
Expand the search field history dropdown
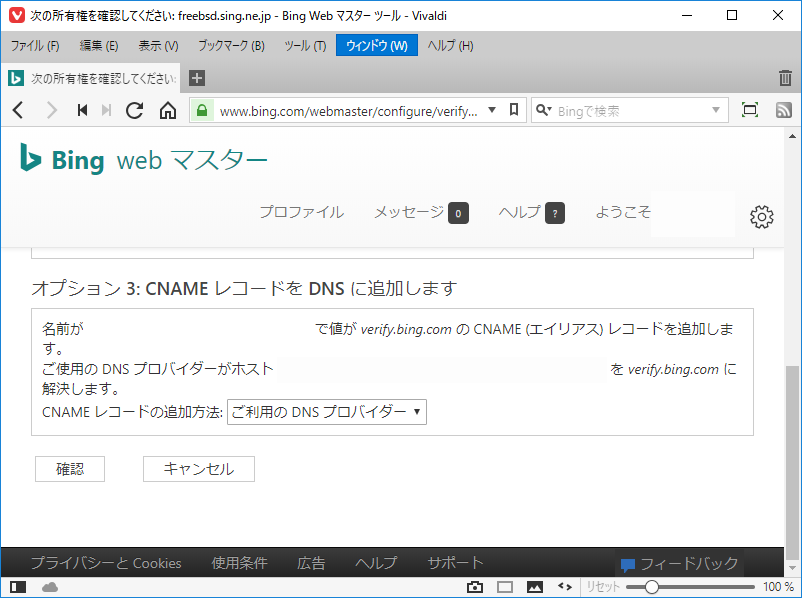(716, 110)
